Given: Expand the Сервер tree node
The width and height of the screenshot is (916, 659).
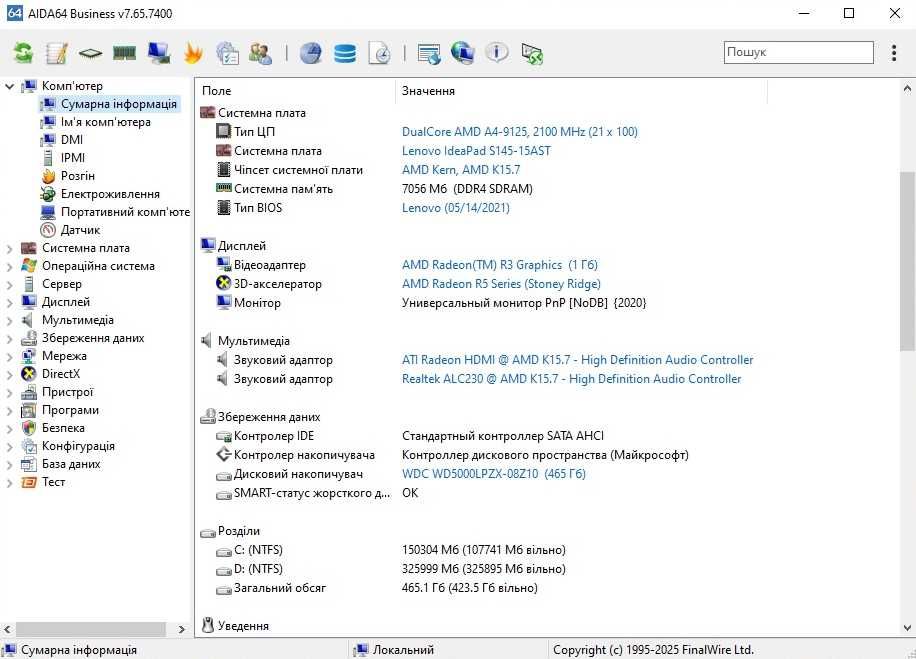Looking at the screenshot, I should click(9, 285).
